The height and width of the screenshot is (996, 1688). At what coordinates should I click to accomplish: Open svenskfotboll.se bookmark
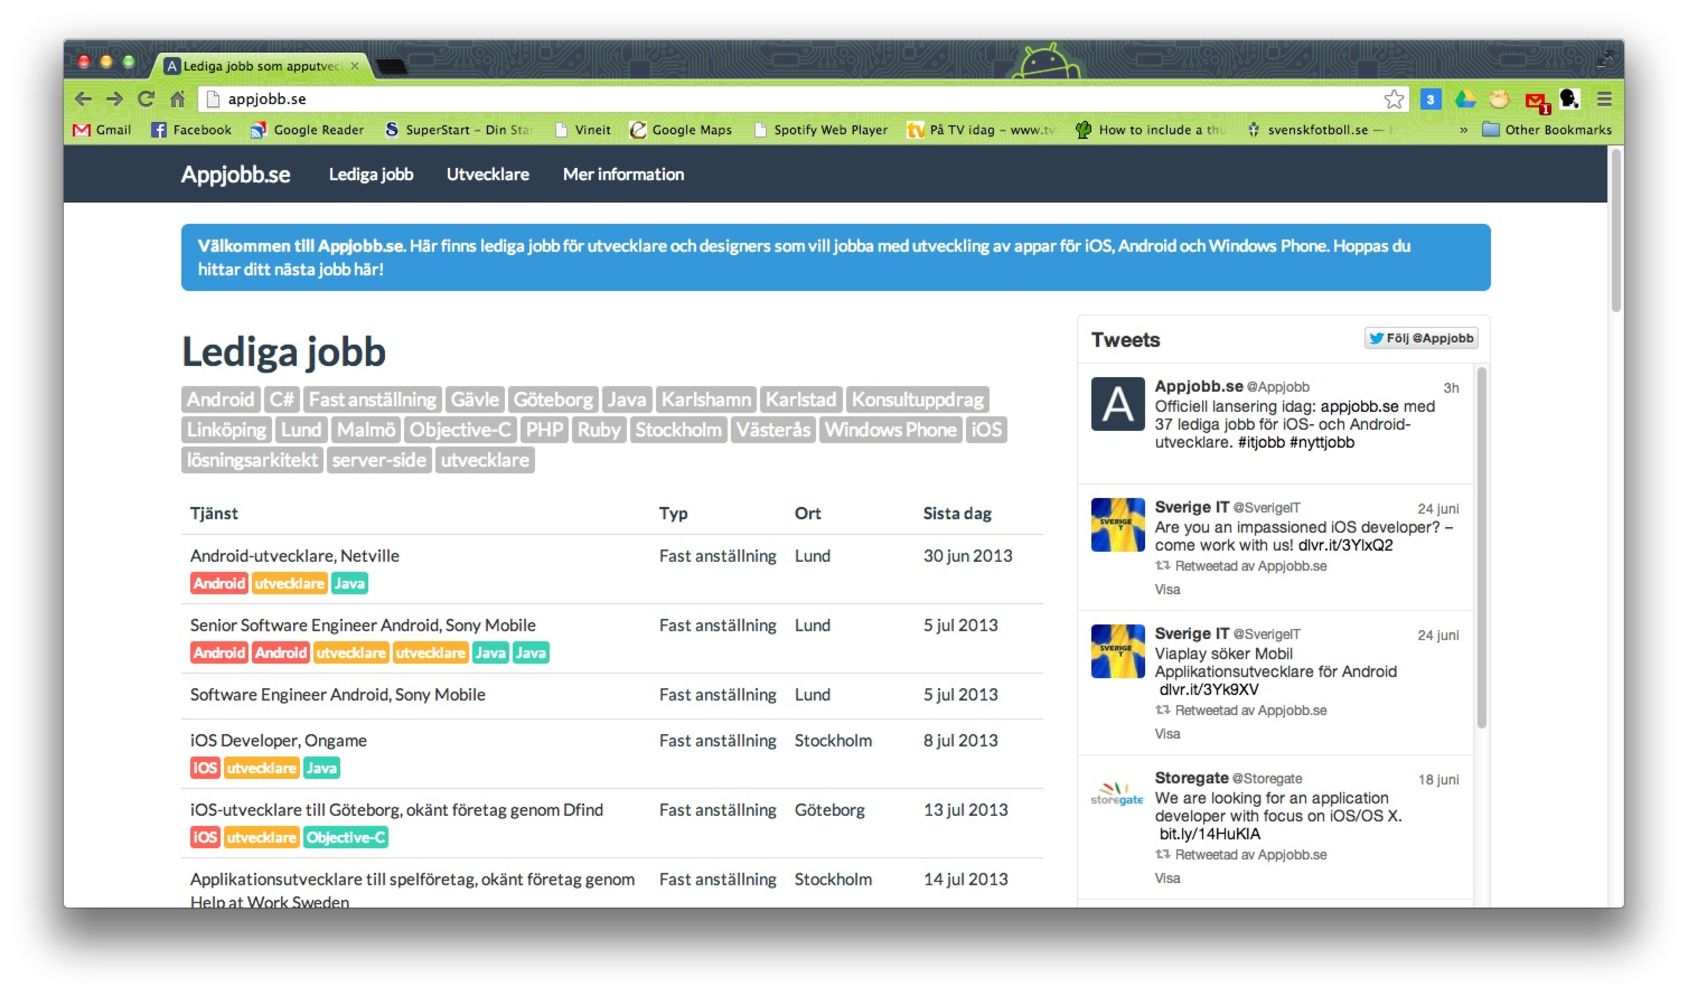1319,130
